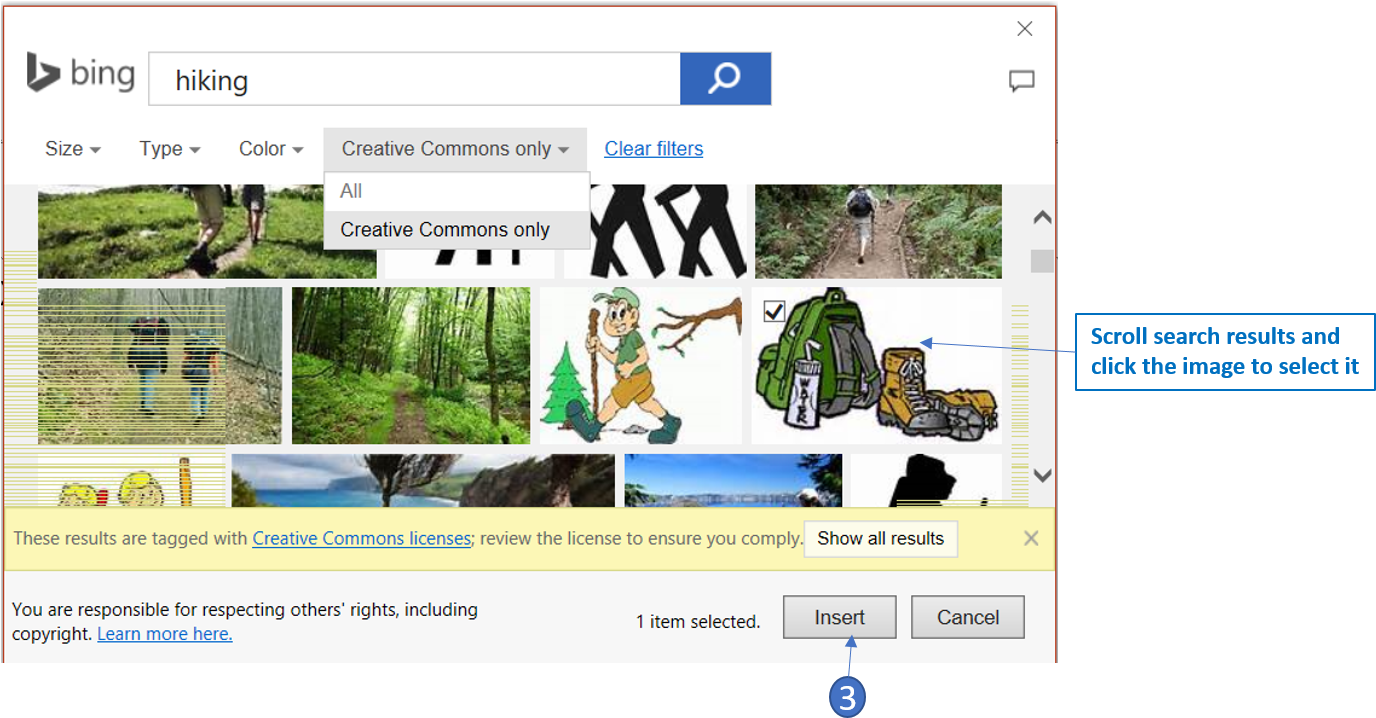Viewport: 1376px width, 718px height.
Task: Close the Bing image search dialog
Action: pos(1024,29)
